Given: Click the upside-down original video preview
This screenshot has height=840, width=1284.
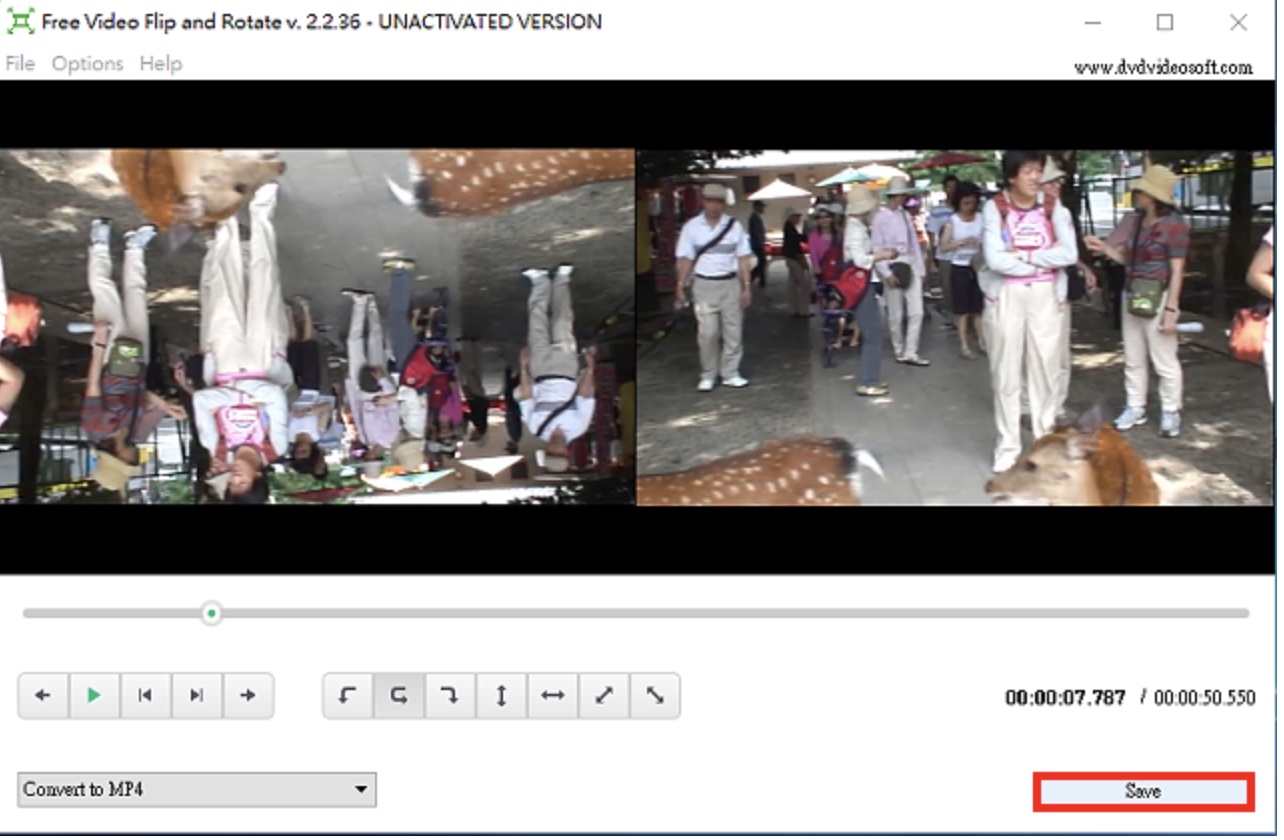Looking at the screenshot, I should tap(318, 329).
